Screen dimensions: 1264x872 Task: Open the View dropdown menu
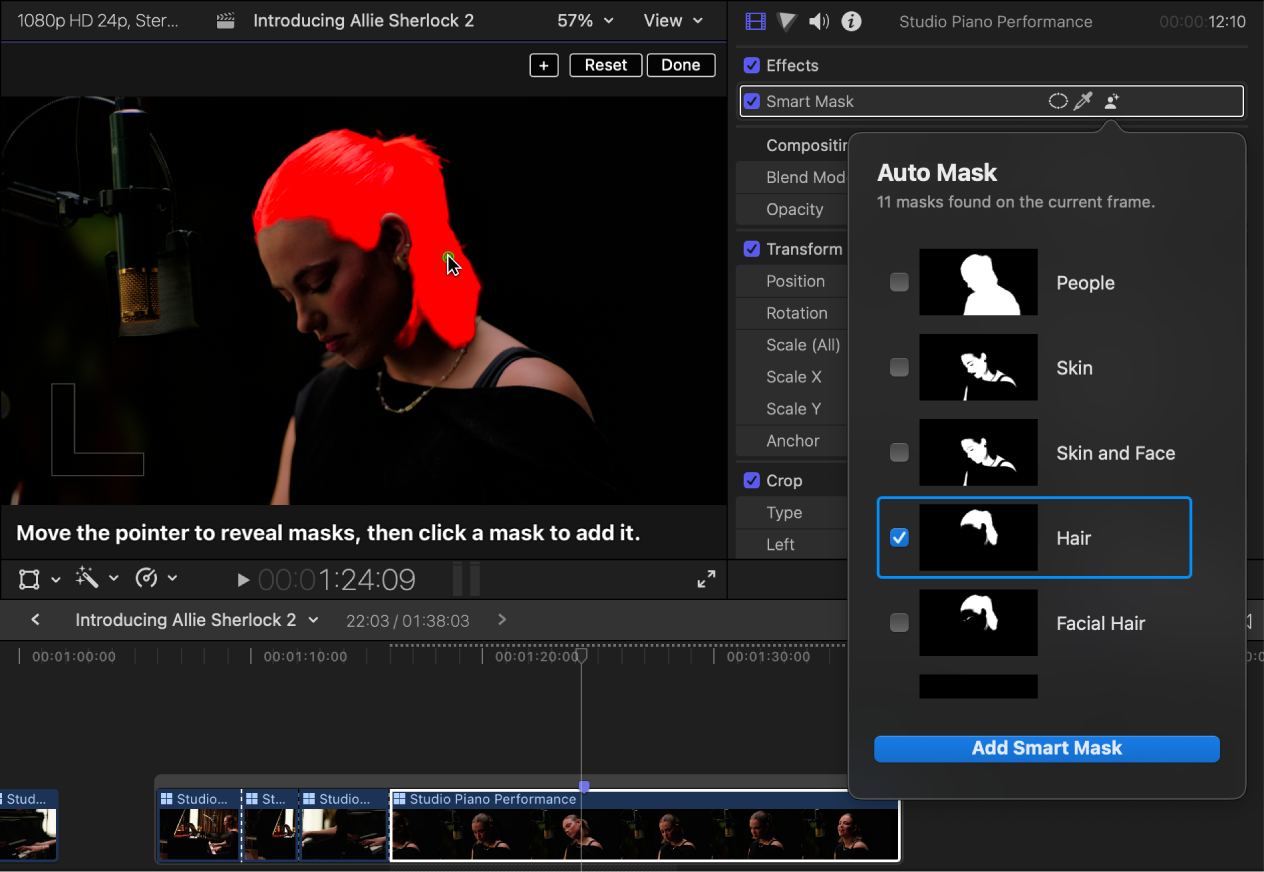[x=673, y=21]
